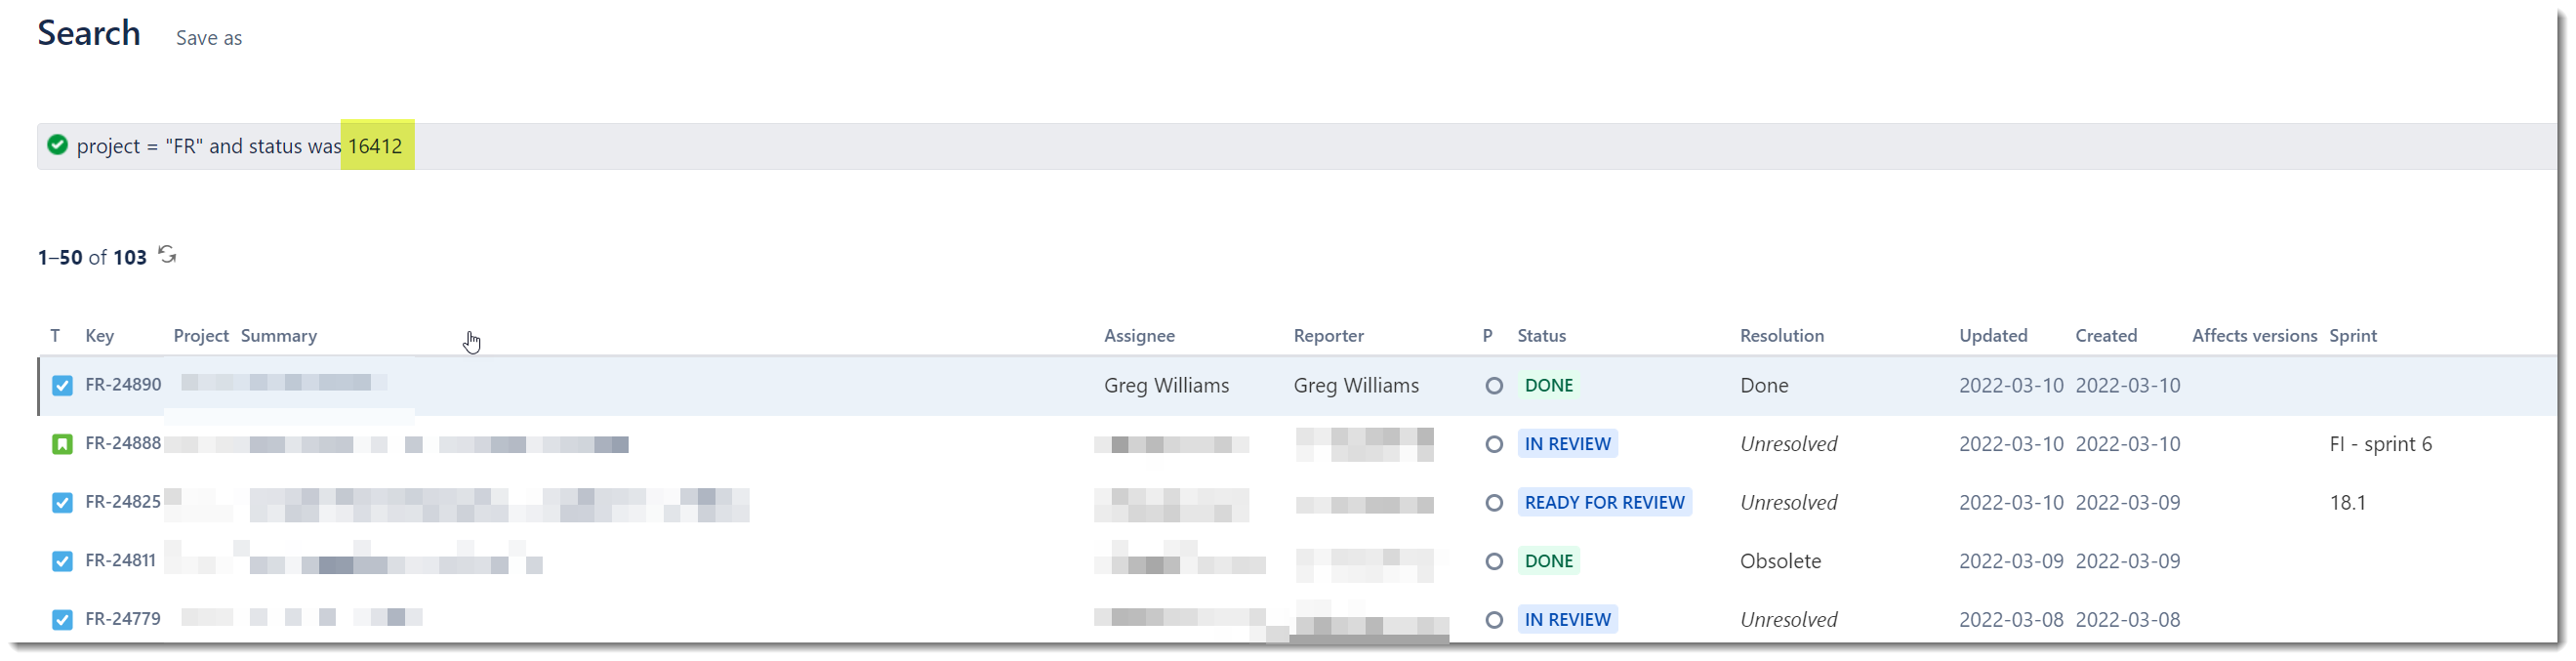
Task: Click reporter Greg Williams on FR-24890
Action: click(x=1356, y=386)
